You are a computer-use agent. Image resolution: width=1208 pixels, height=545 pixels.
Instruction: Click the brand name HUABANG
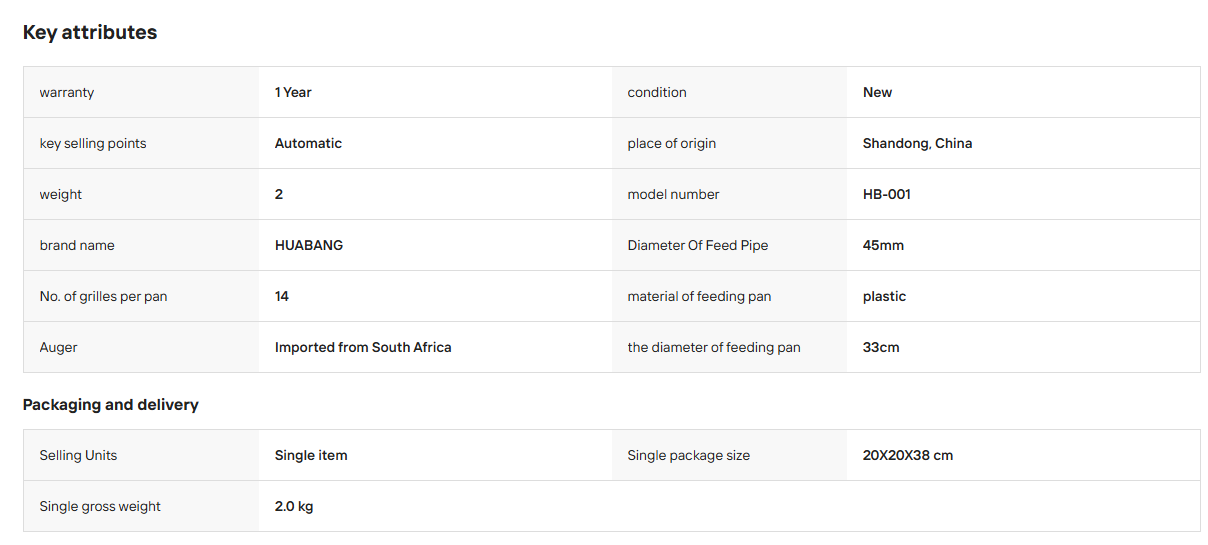coord(309,245)
